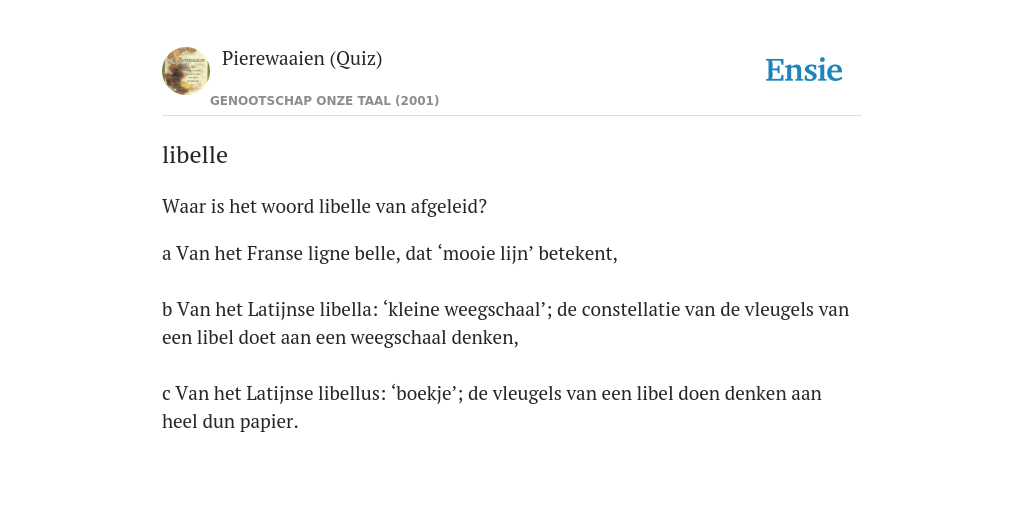Click the closing line 'heel dun papier'
Screen dimensions: 1024x512
pos(230,422)
